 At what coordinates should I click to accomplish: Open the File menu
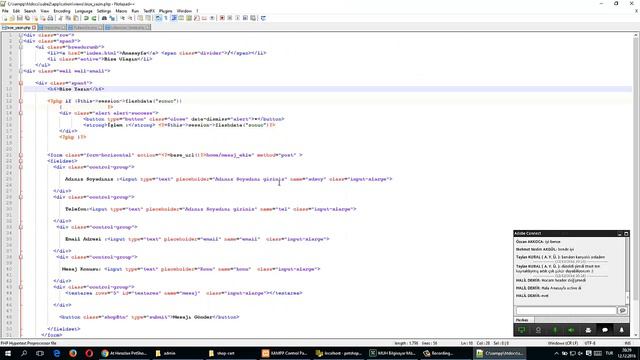(x=5, y=11)
